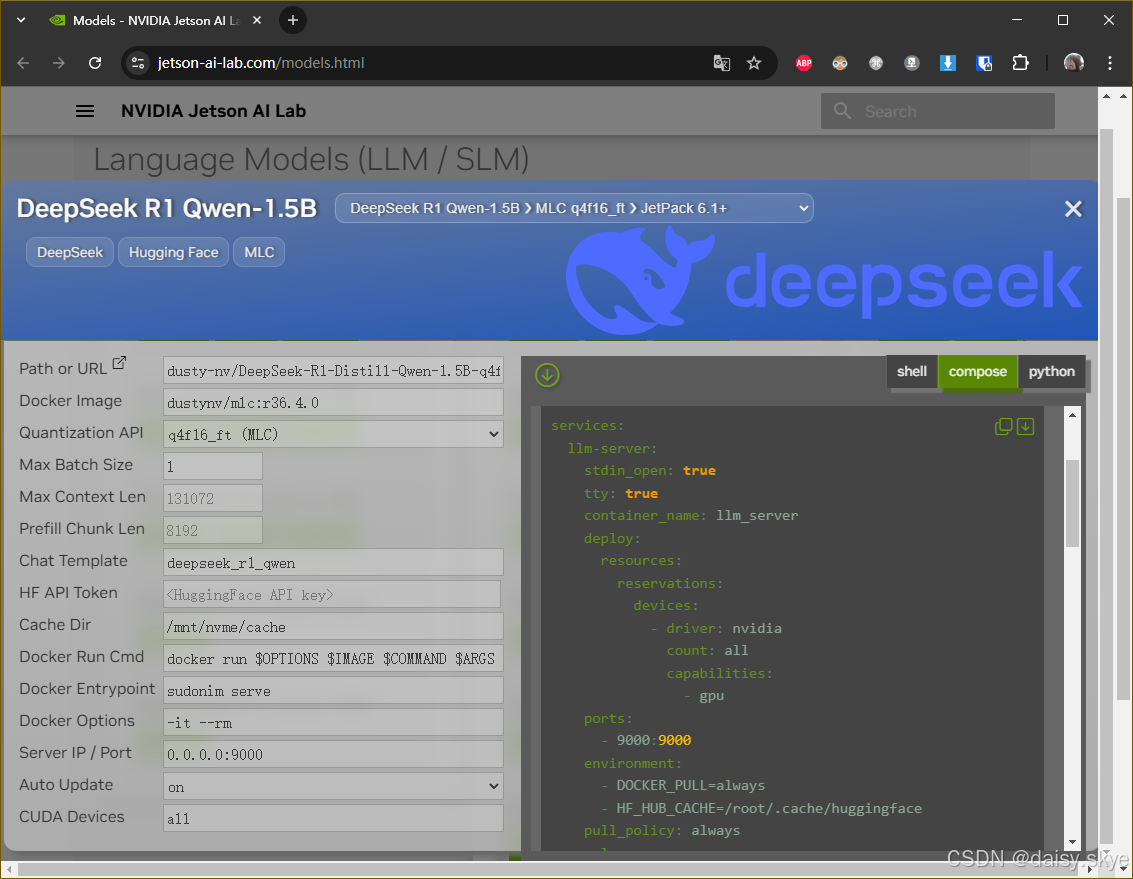Click the Hugging Face tag button
Image resolution: width=1133 pixels, height=879 pixels.
173,252
